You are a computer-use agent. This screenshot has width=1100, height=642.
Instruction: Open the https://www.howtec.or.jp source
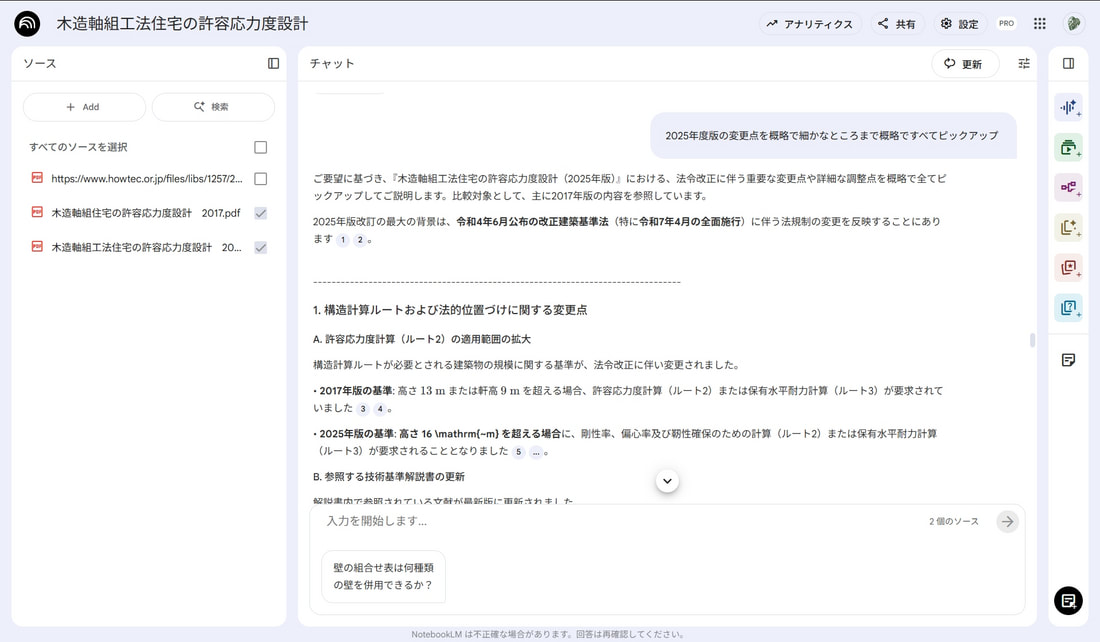[x=147, y=179]
